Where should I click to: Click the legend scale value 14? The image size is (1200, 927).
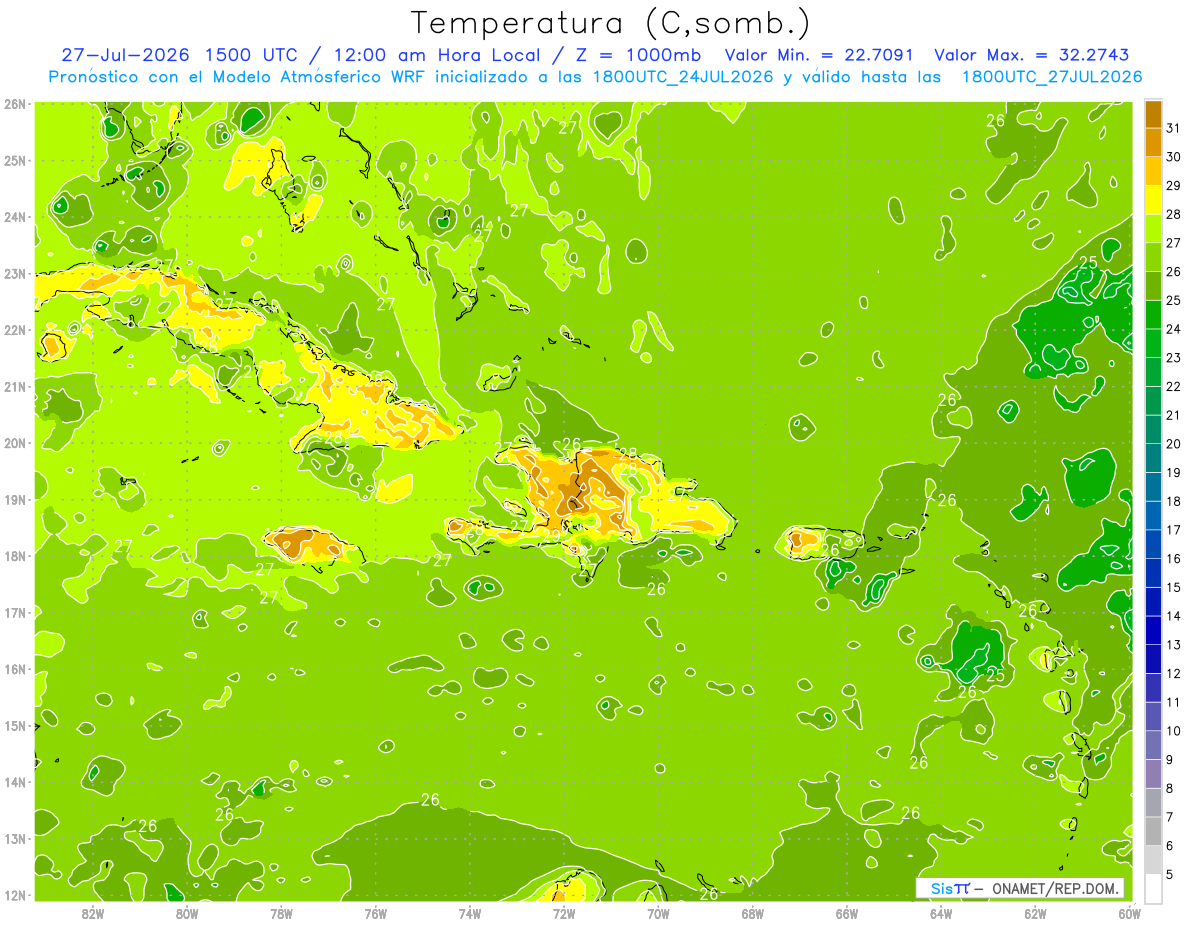(x=1174, y=616)
